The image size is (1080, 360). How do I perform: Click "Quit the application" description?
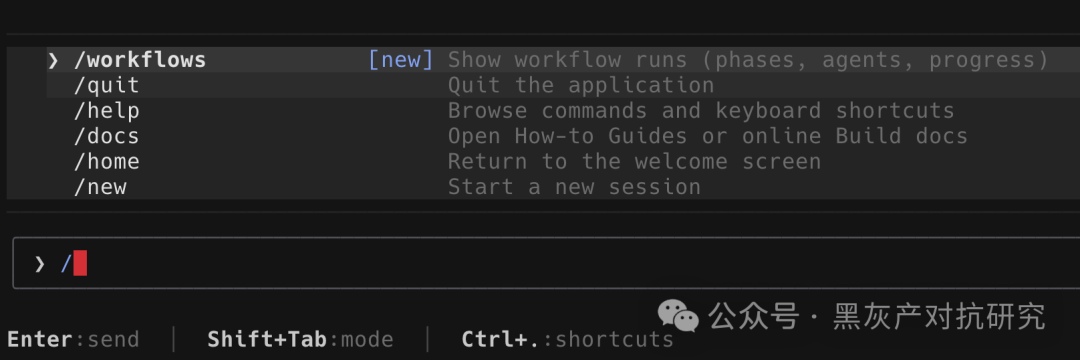581,85
